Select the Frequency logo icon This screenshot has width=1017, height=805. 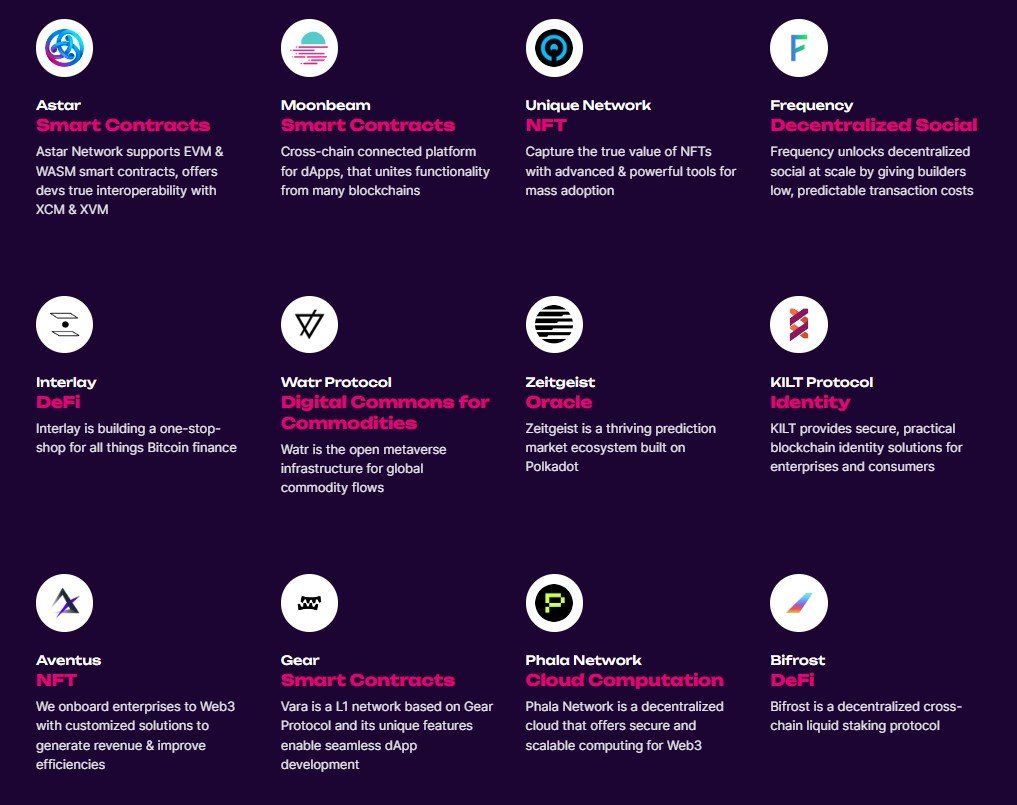(x=798, y=48)
